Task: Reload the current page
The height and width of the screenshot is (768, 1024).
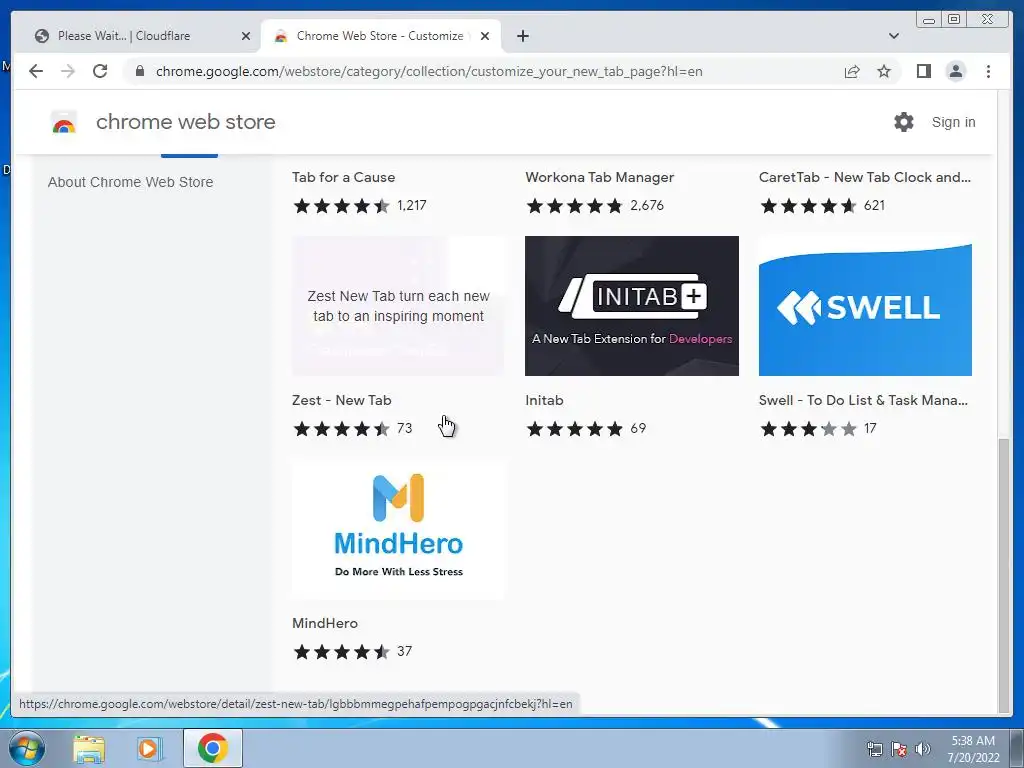Action: pyautogui.click(x=100, y=71)
